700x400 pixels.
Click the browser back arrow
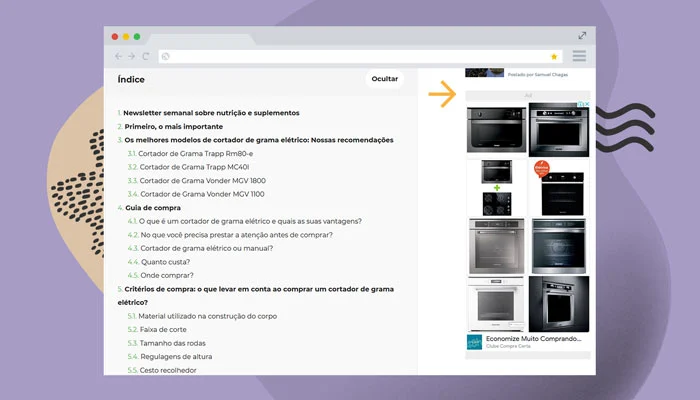click(x=118, y=56)
